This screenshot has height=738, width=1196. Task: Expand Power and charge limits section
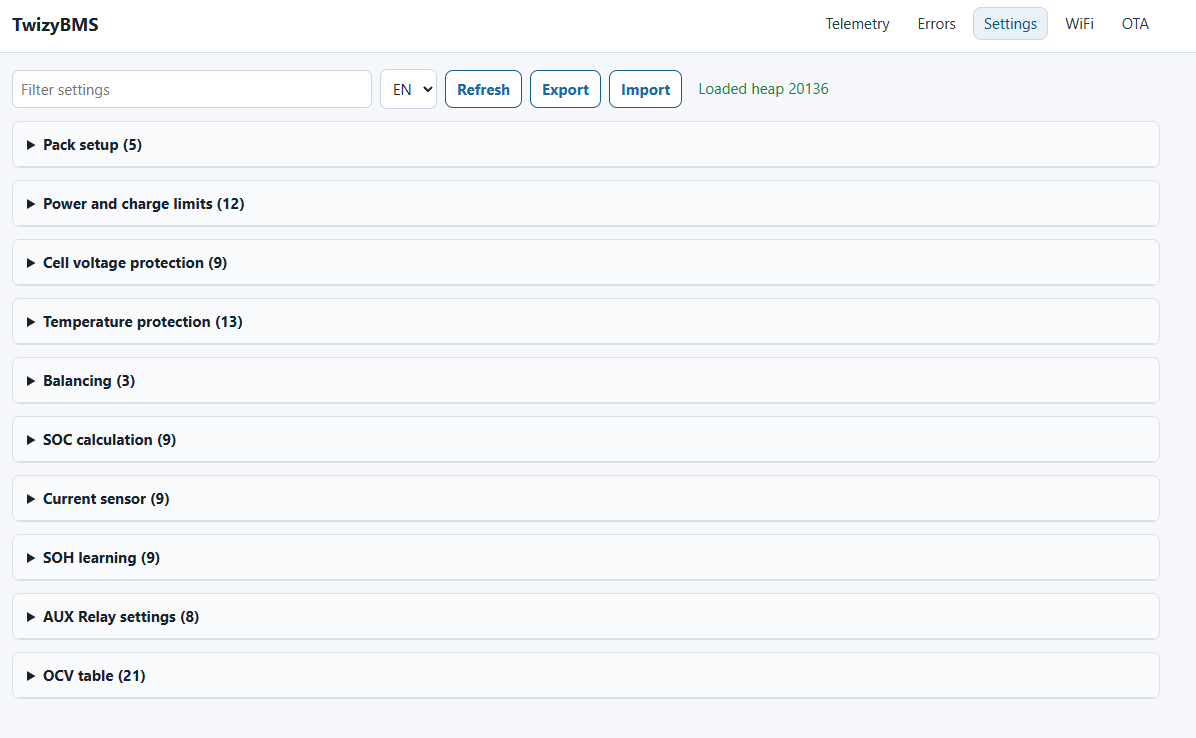point(586,204)
